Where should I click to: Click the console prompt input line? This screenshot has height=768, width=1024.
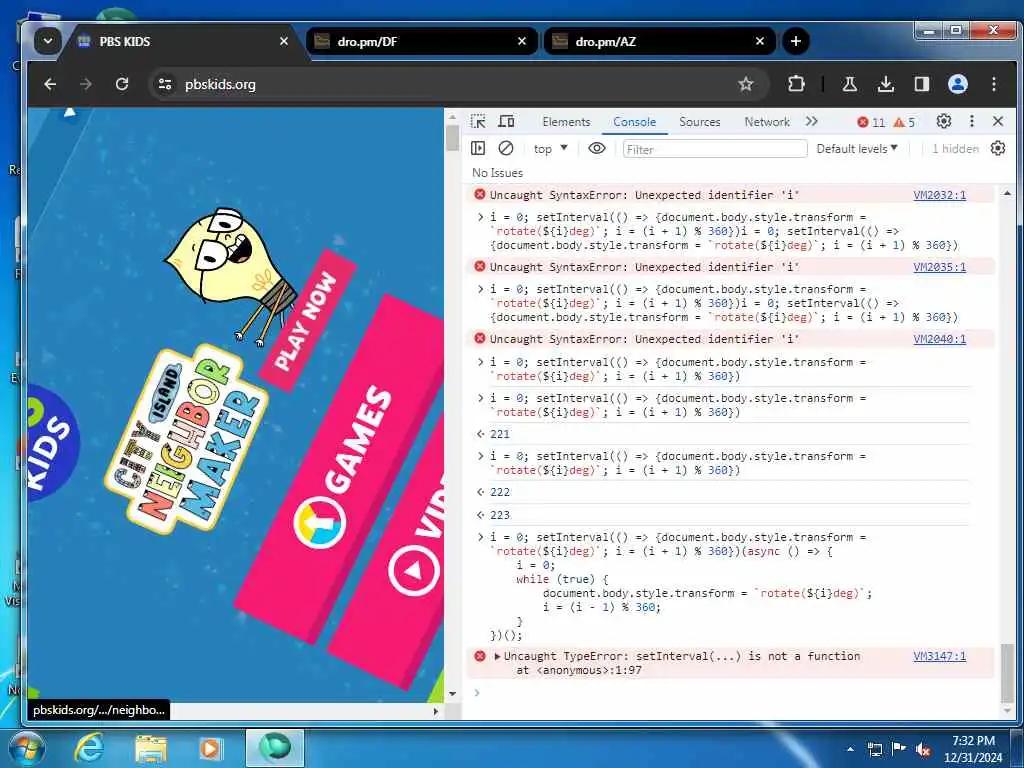[x=731, y=693]
